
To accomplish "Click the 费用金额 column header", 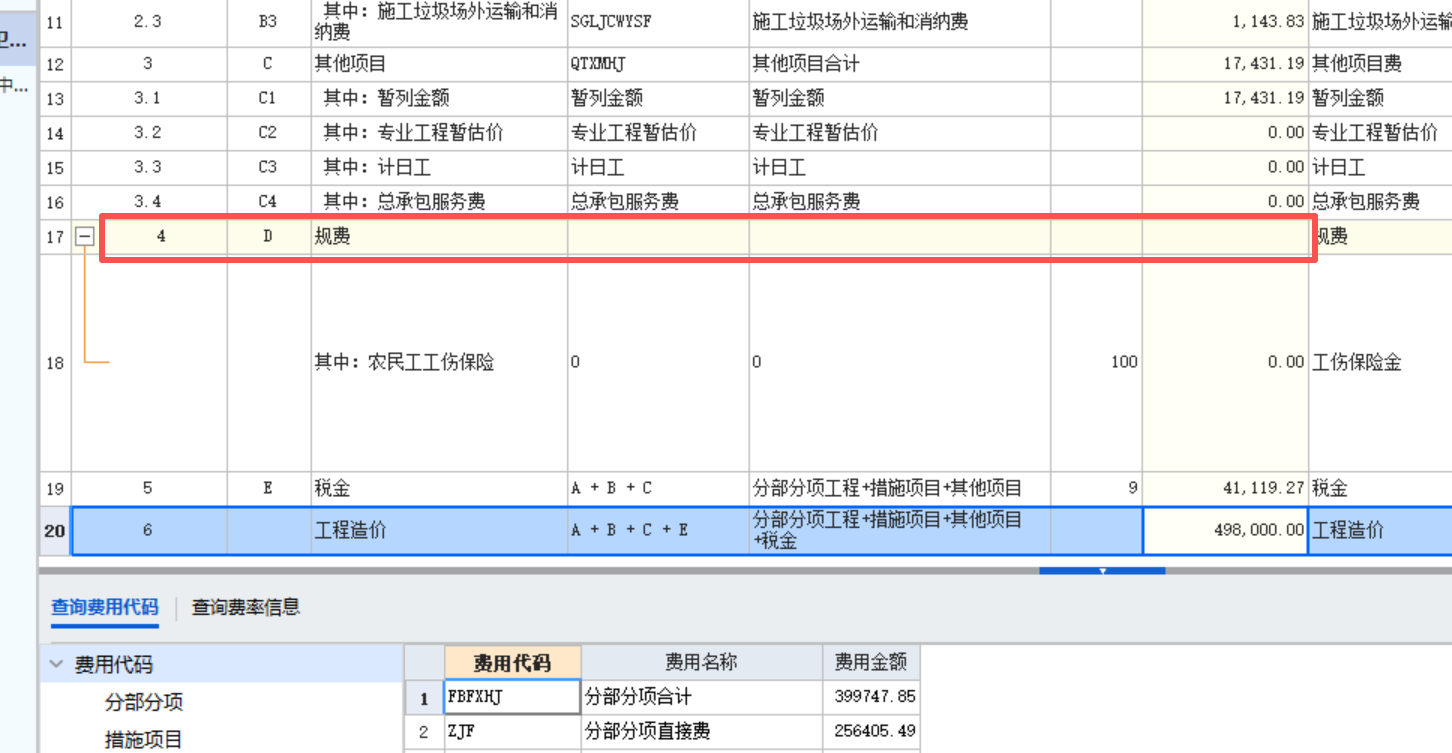I will coord(869,662).
